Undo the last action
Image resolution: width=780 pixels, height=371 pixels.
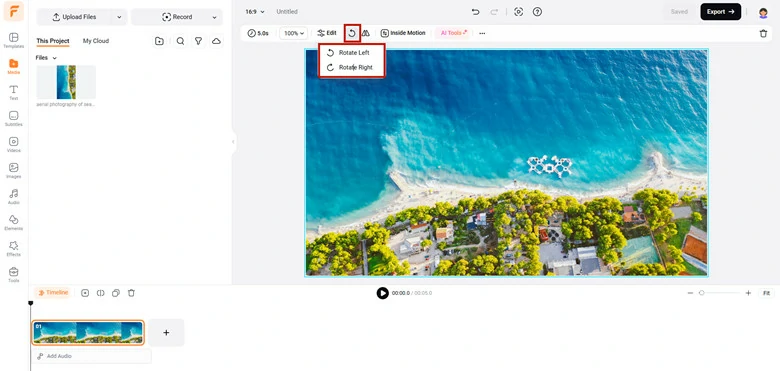(476, 12)
